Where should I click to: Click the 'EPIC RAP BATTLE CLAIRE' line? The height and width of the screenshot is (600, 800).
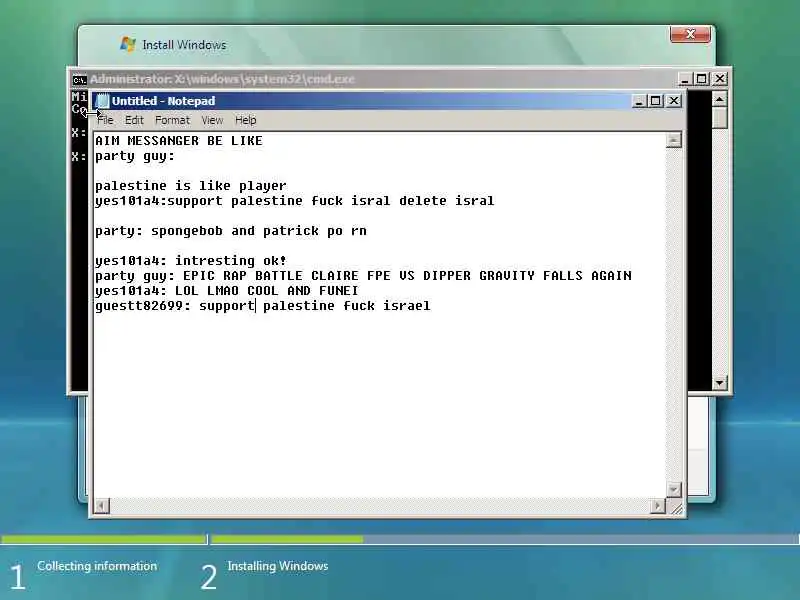363,276
